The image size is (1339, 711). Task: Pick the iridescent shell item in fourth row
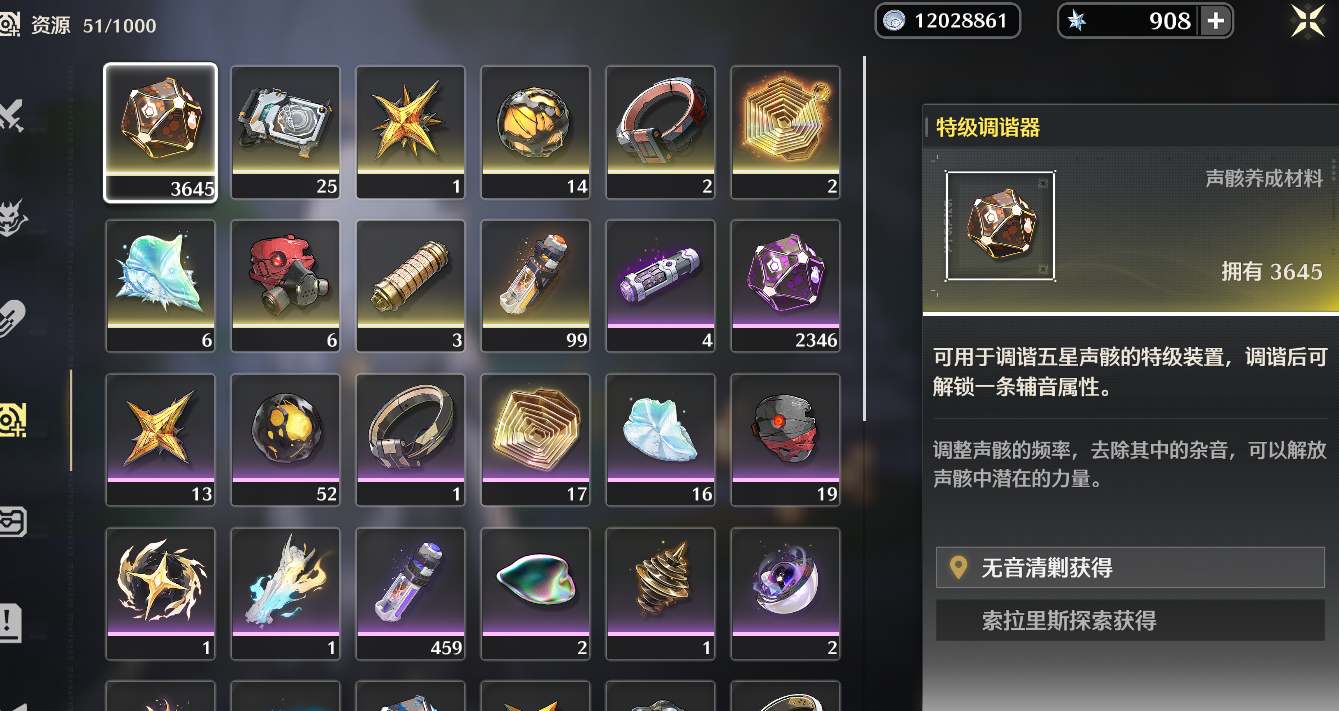tap(535, 594)
